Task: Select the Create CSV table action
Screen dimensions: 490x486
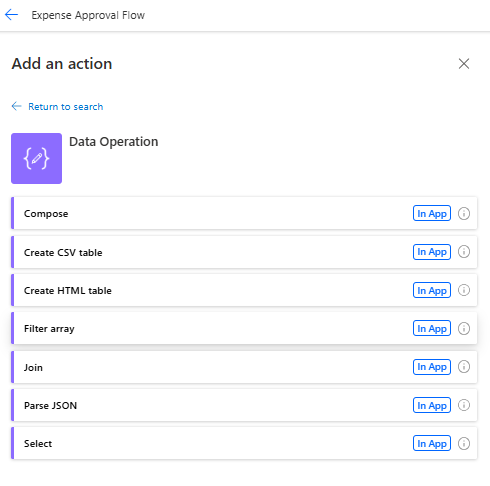Action: pyautogui.click(x=244, y=252)
